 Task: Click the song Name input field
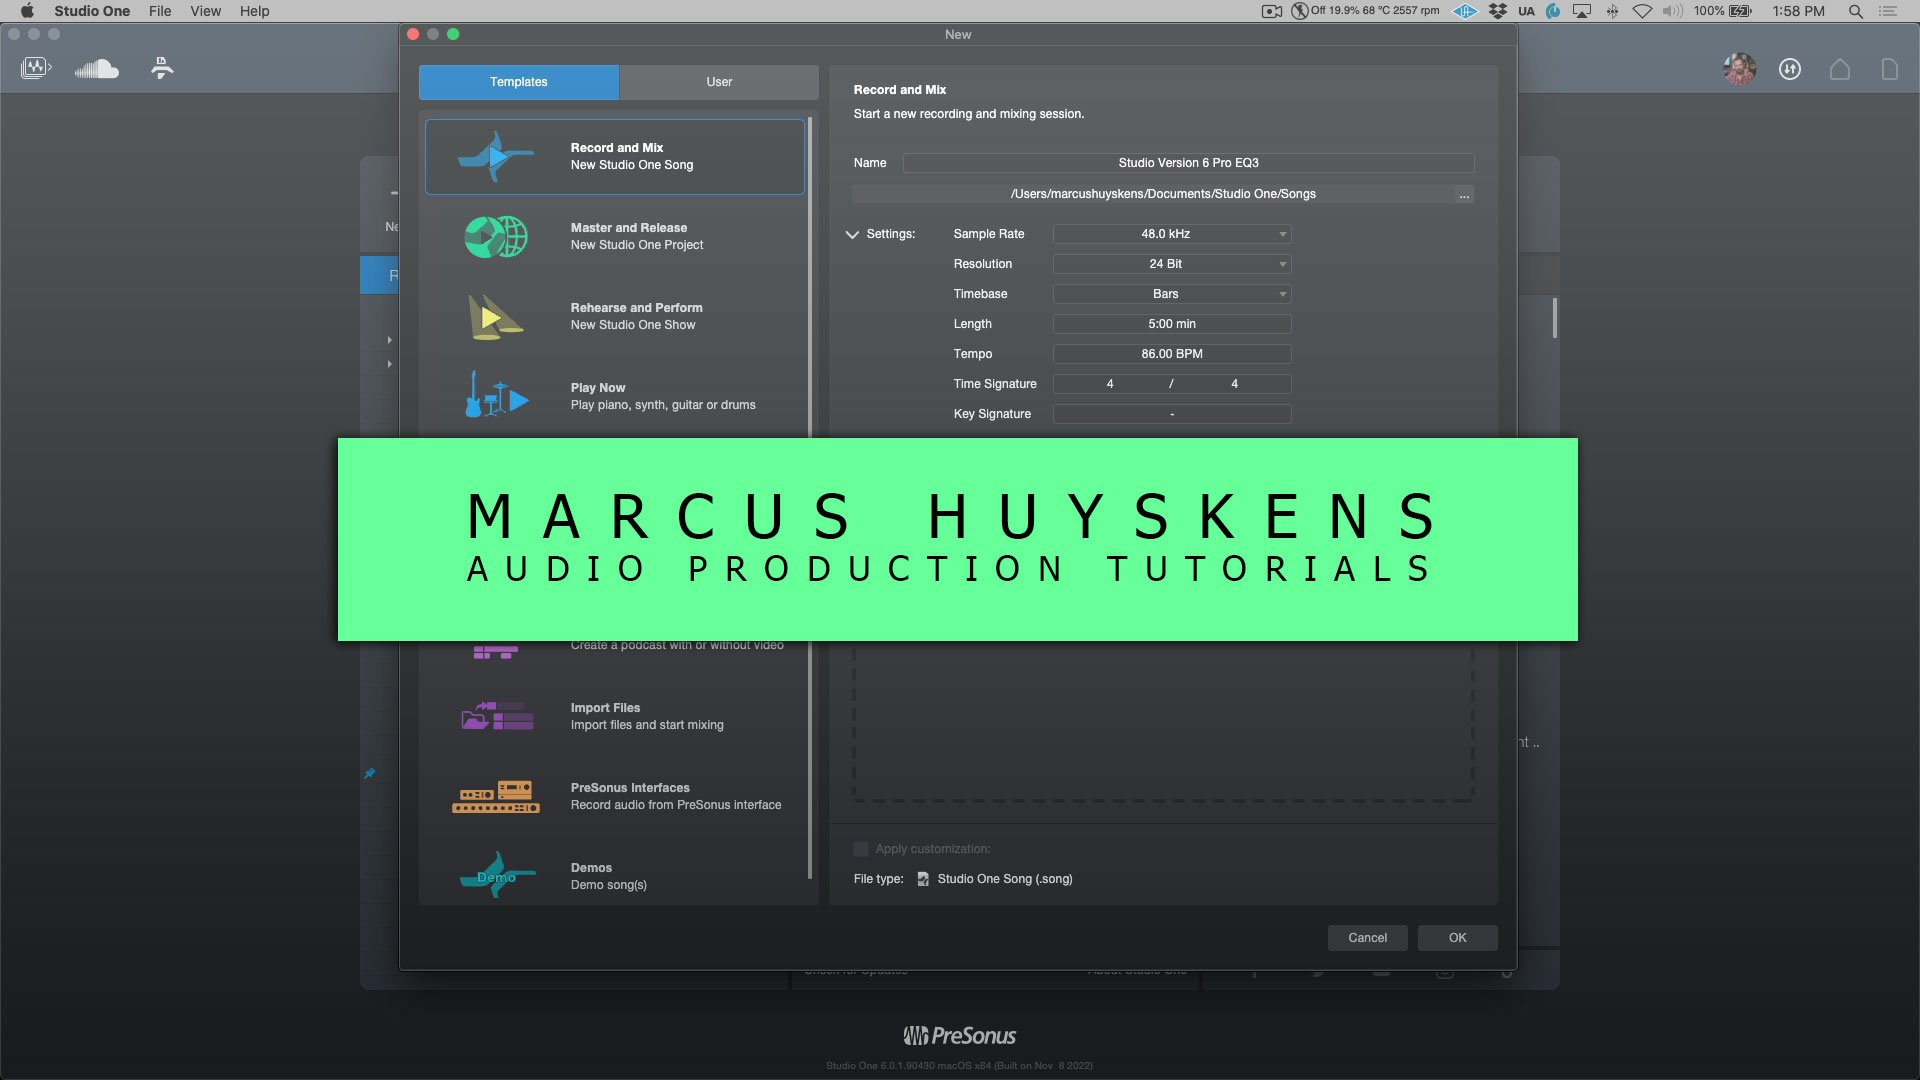point(1188,163)
